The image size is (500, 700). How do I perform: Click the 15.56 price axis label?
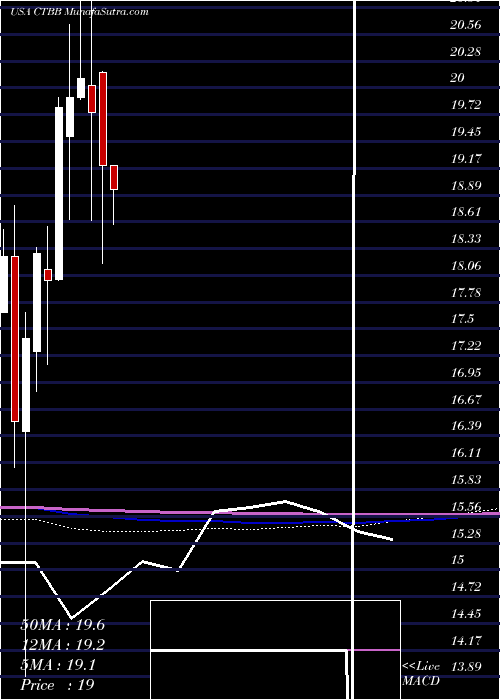tap(466, 507)
